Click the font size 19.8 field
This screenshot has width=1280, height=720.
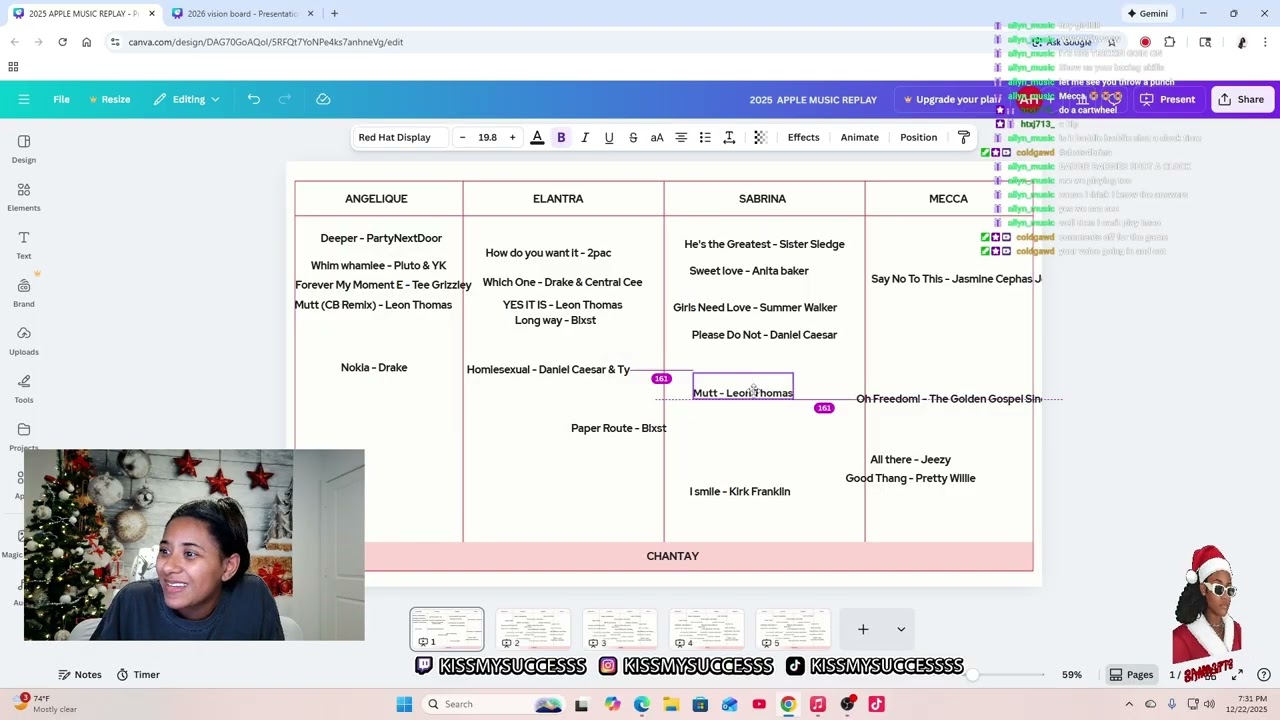pos(487,137)
